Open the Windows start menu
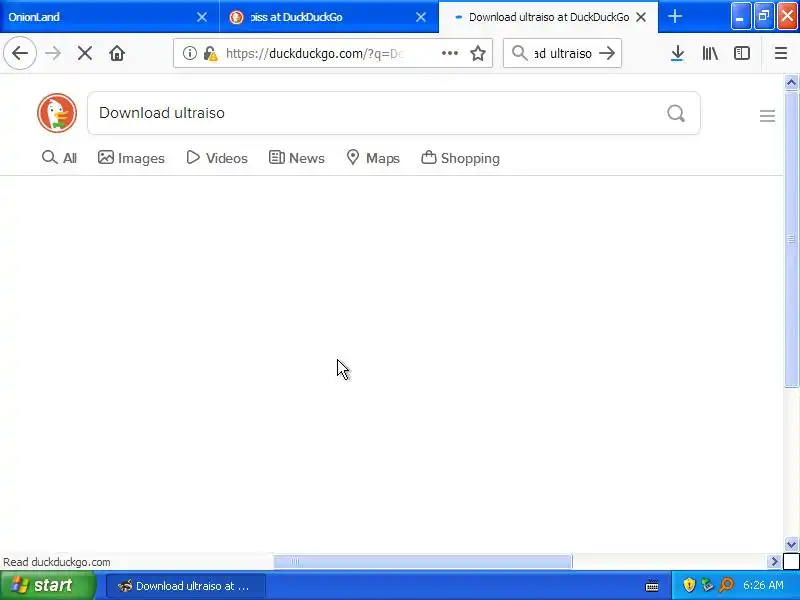 pyautogui.click(x=47, y=585)
